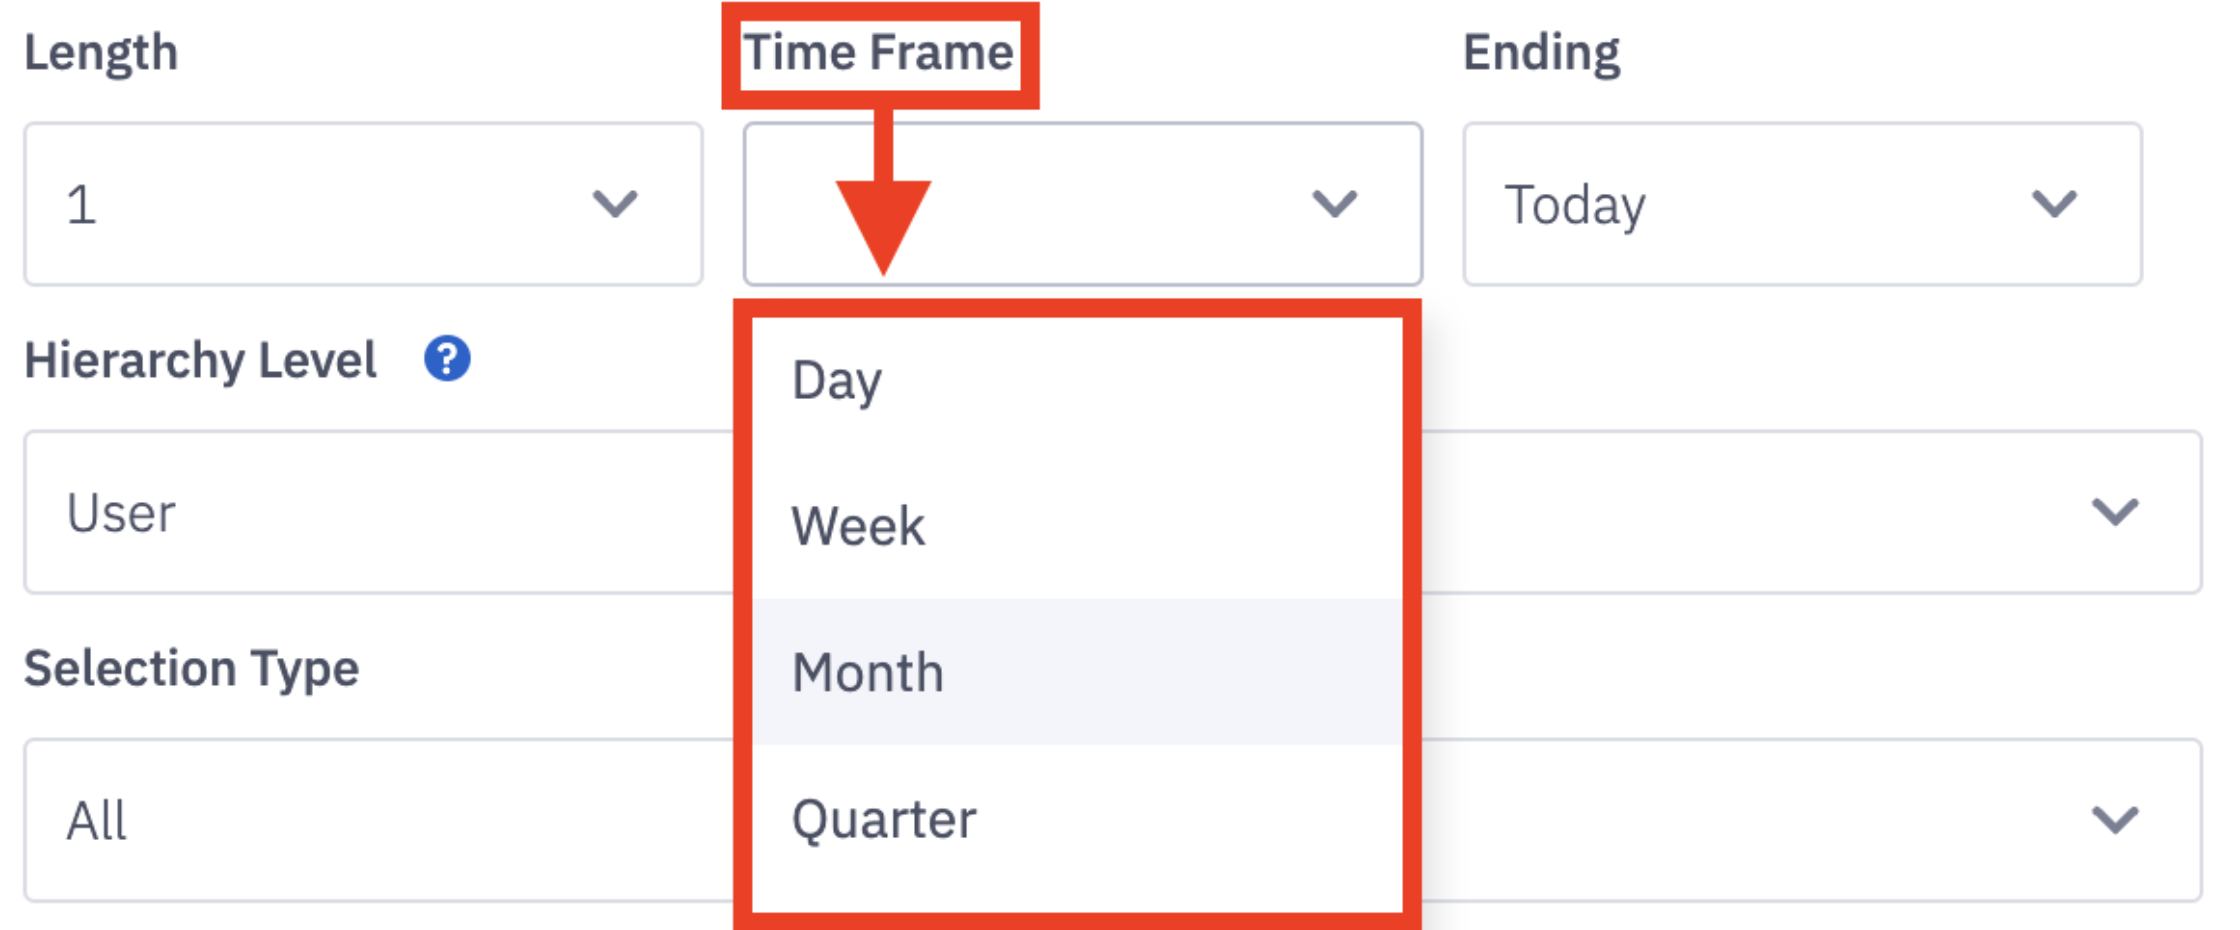Pick the highlighted Month option
This screenshot has height=930, width=2240.
tap(1077, 672)
